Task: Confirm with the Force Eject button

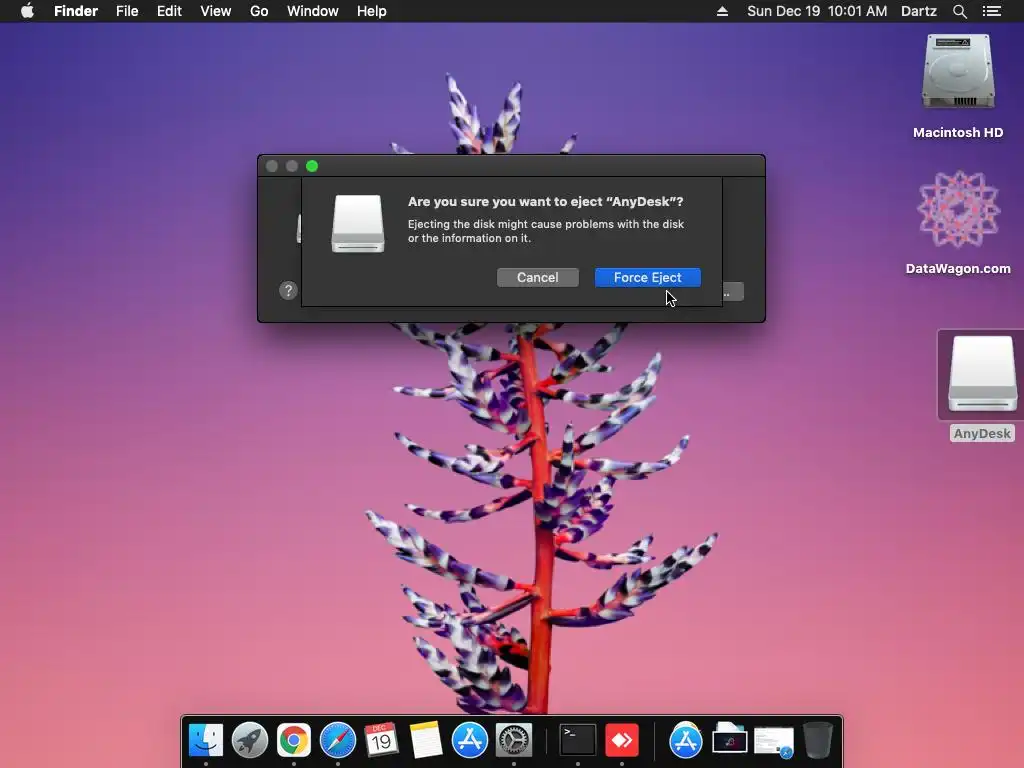Action: [647, 278]
